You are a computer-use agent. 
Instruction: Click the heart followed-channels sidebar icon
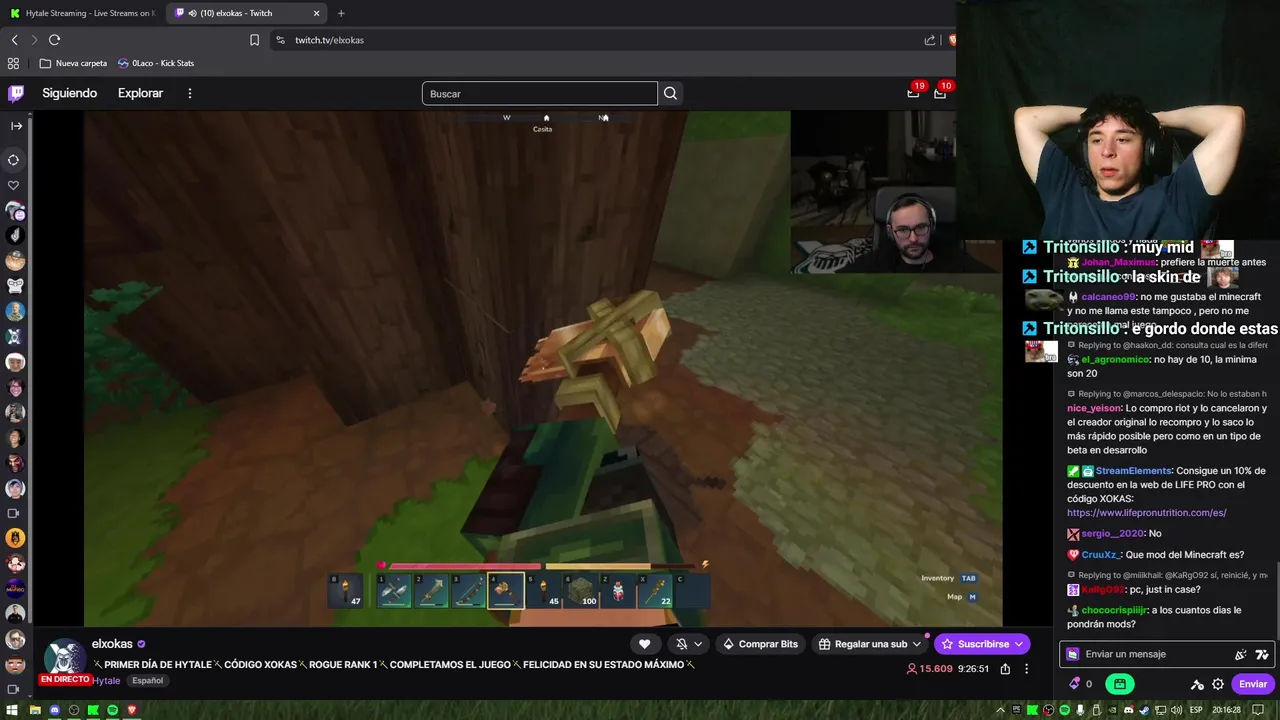[14, 185]
